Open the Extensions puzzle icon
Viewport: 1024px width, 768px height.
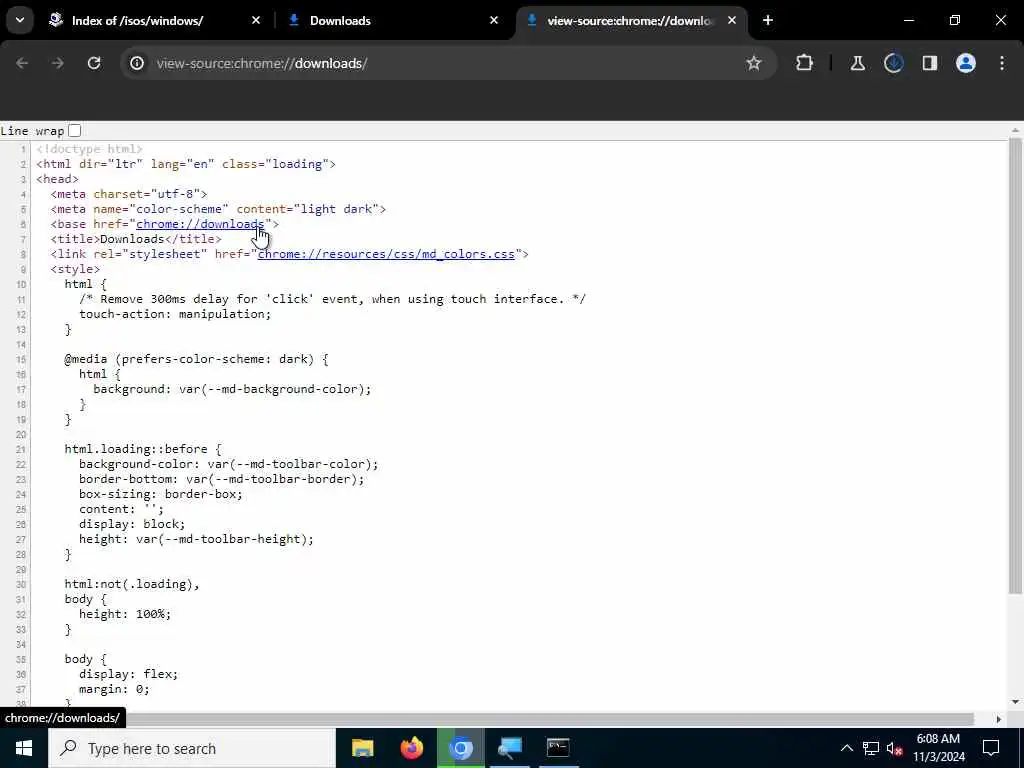[805, 63]
